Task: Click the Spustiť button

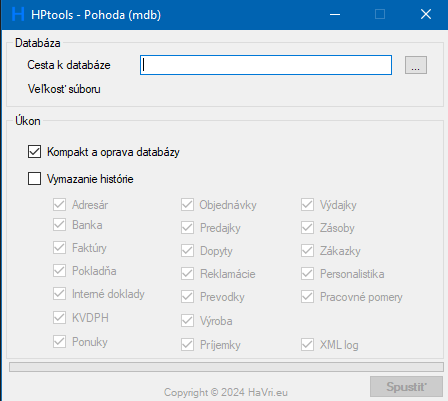Action: tap(406, 387)
